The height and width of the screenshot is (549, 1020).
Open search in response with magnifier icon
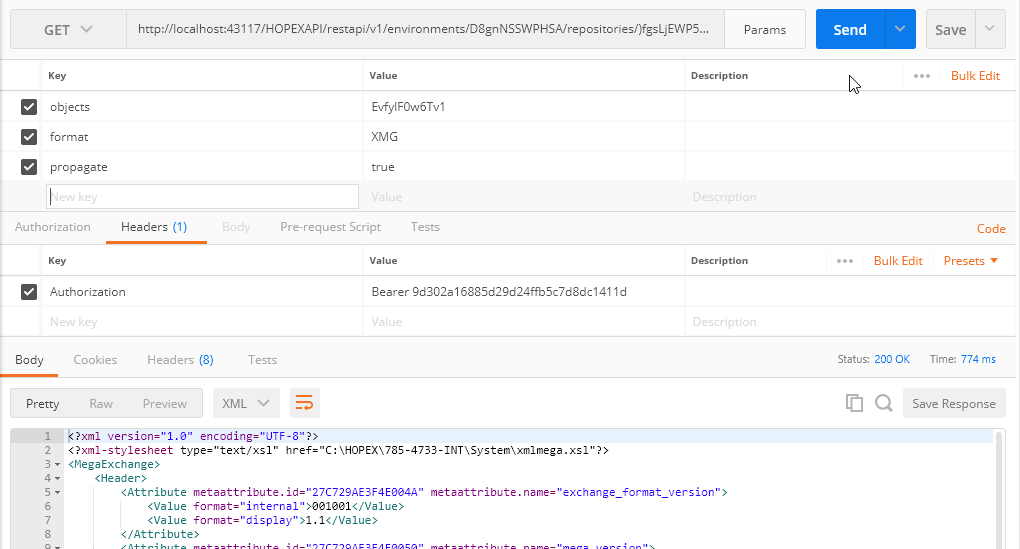click(x=884, y=404)
